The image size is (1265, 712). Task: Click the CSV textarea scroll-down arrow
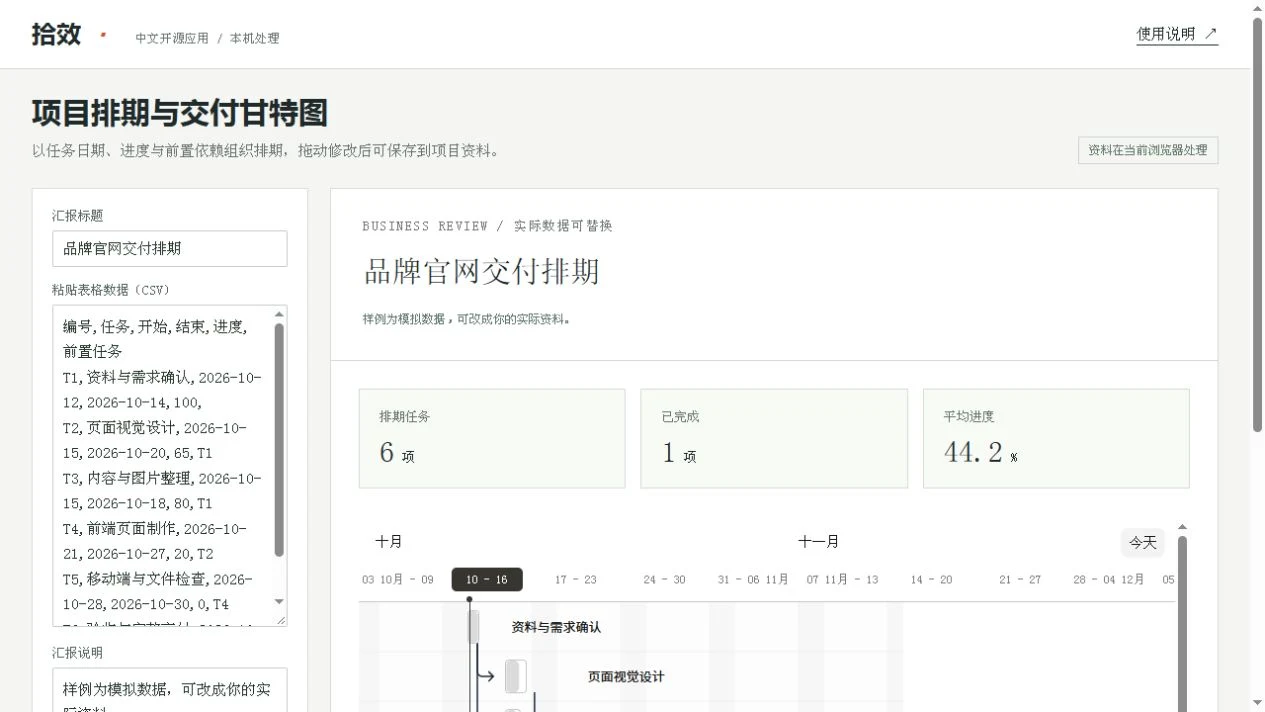[279, 602]
